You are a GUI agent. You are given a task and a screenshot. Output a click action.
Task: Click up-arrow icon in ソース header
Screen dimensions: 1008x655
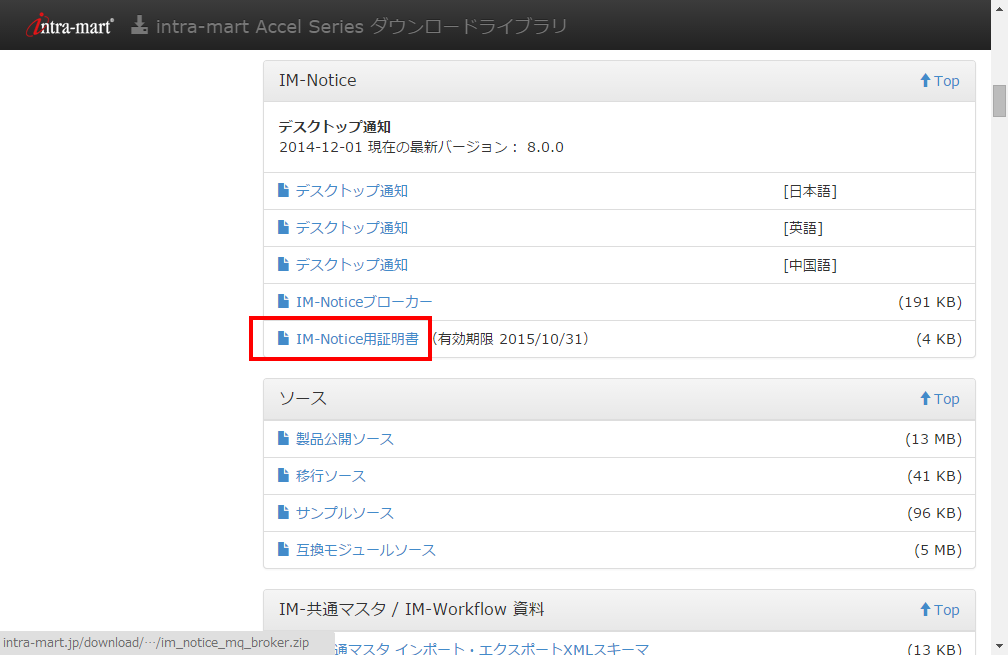[x=925, y=399]
